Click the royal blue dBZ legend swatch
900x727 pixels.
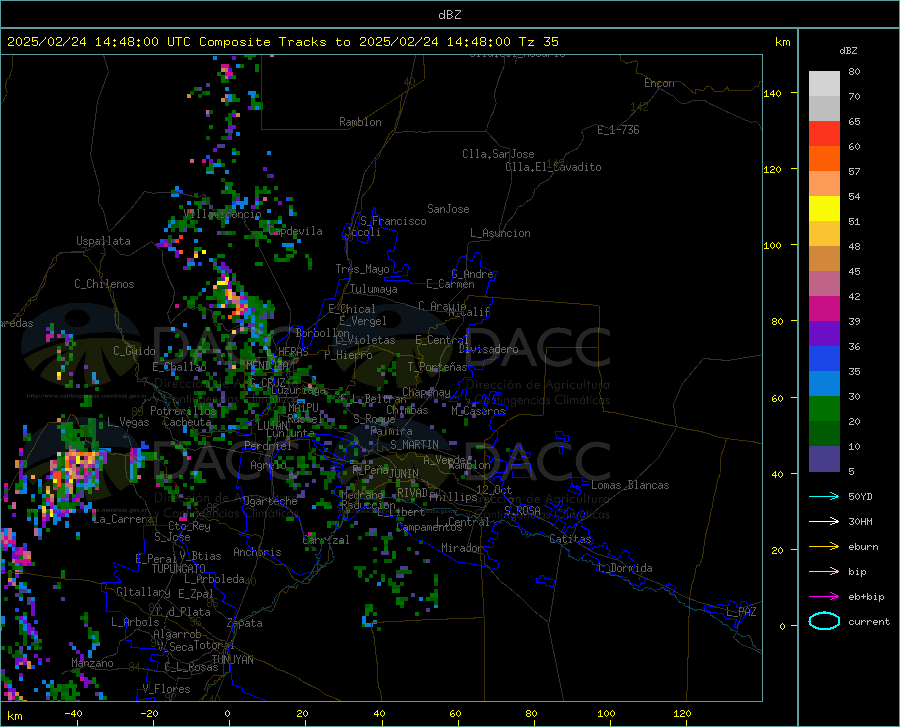[x=824, y=359]
